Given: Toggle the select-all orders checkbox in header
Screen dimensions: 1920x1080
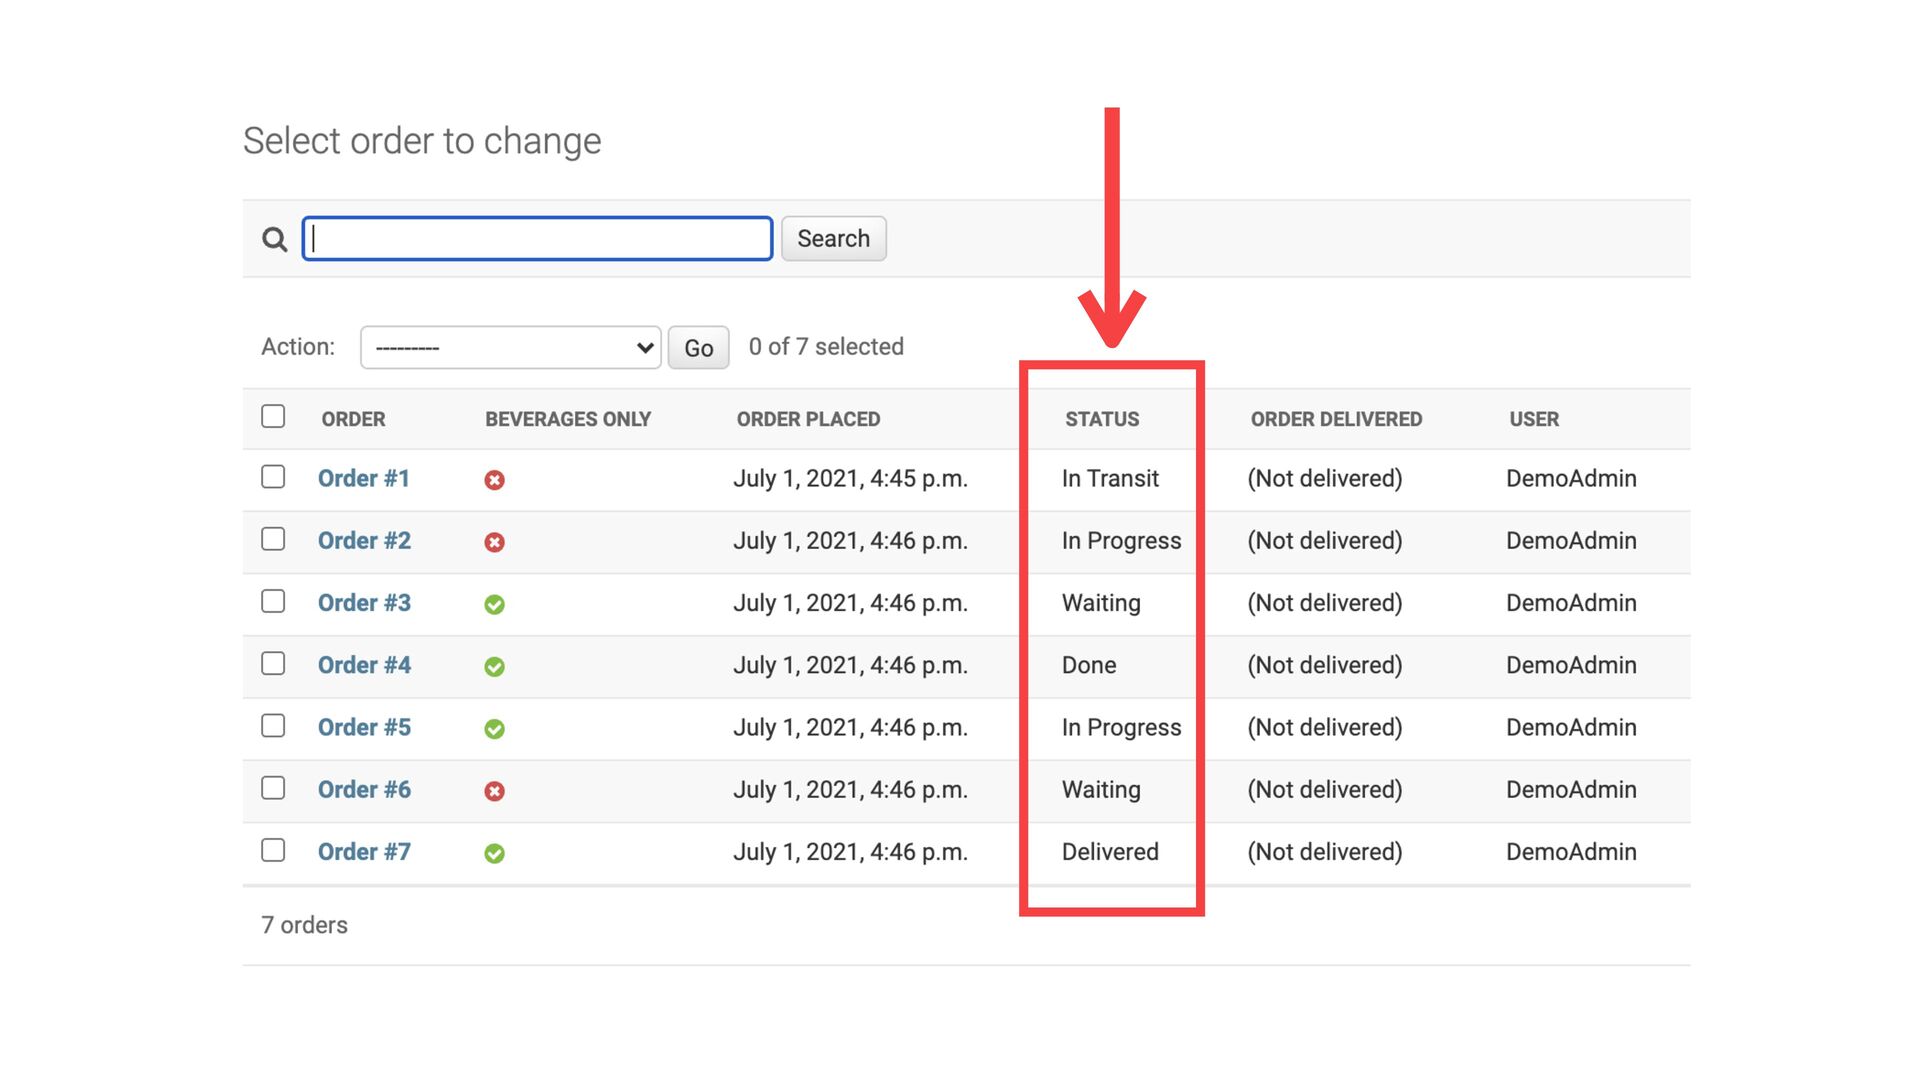Looking at the screenshot, I should (273, 416).
